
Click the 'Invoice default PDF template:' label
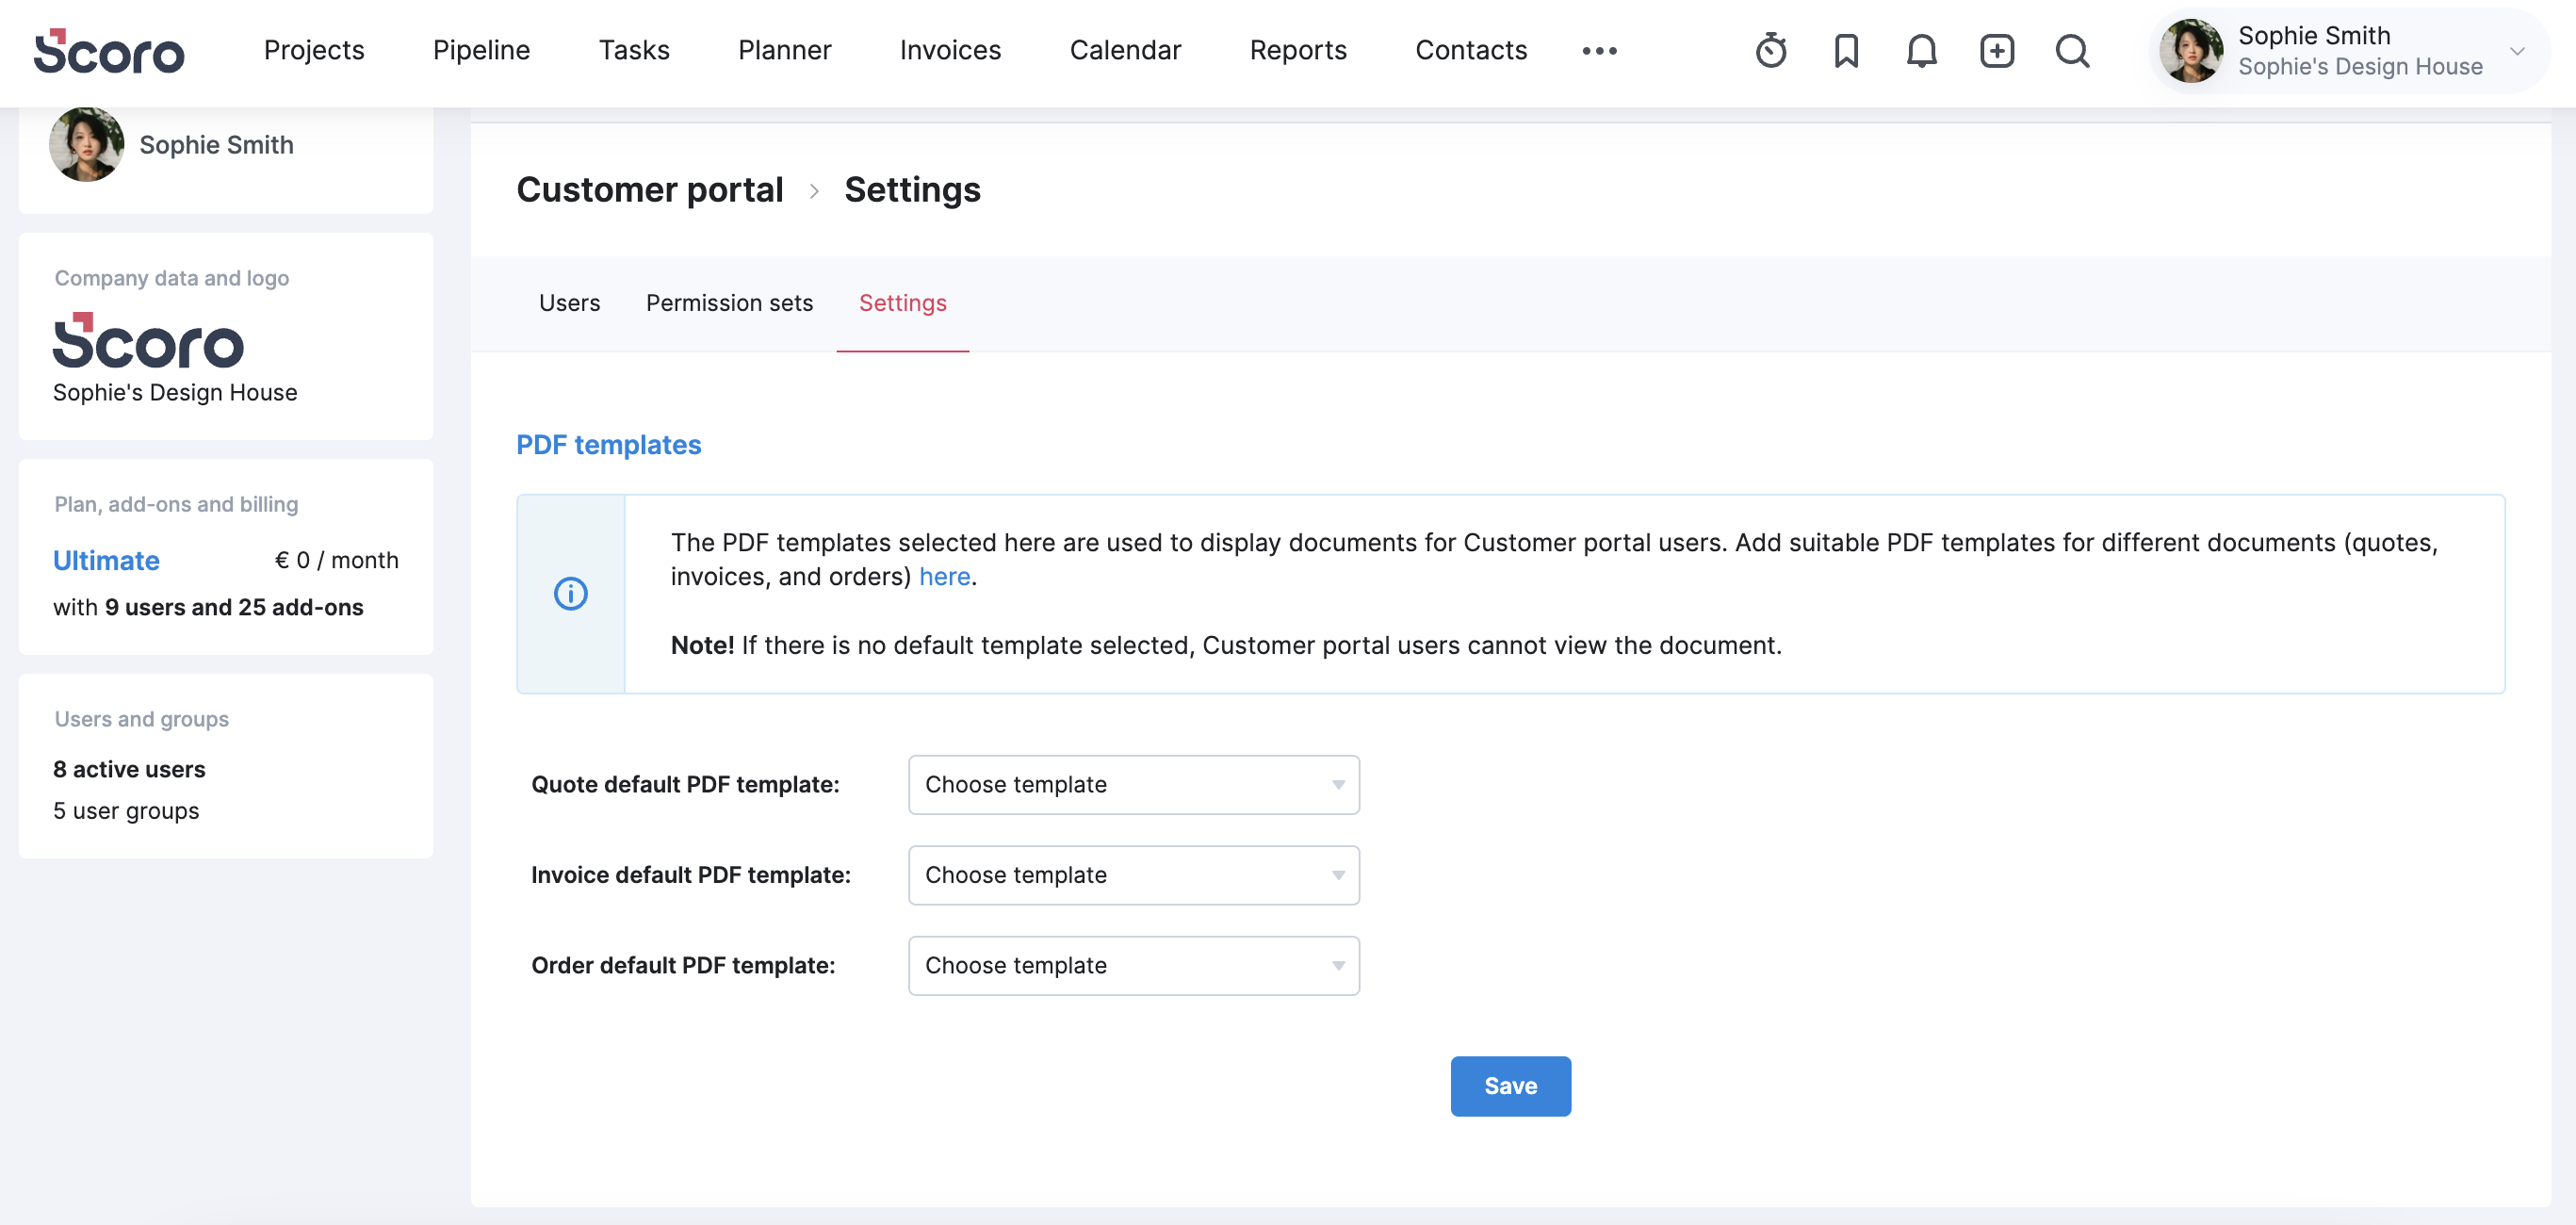click(691, 875)
